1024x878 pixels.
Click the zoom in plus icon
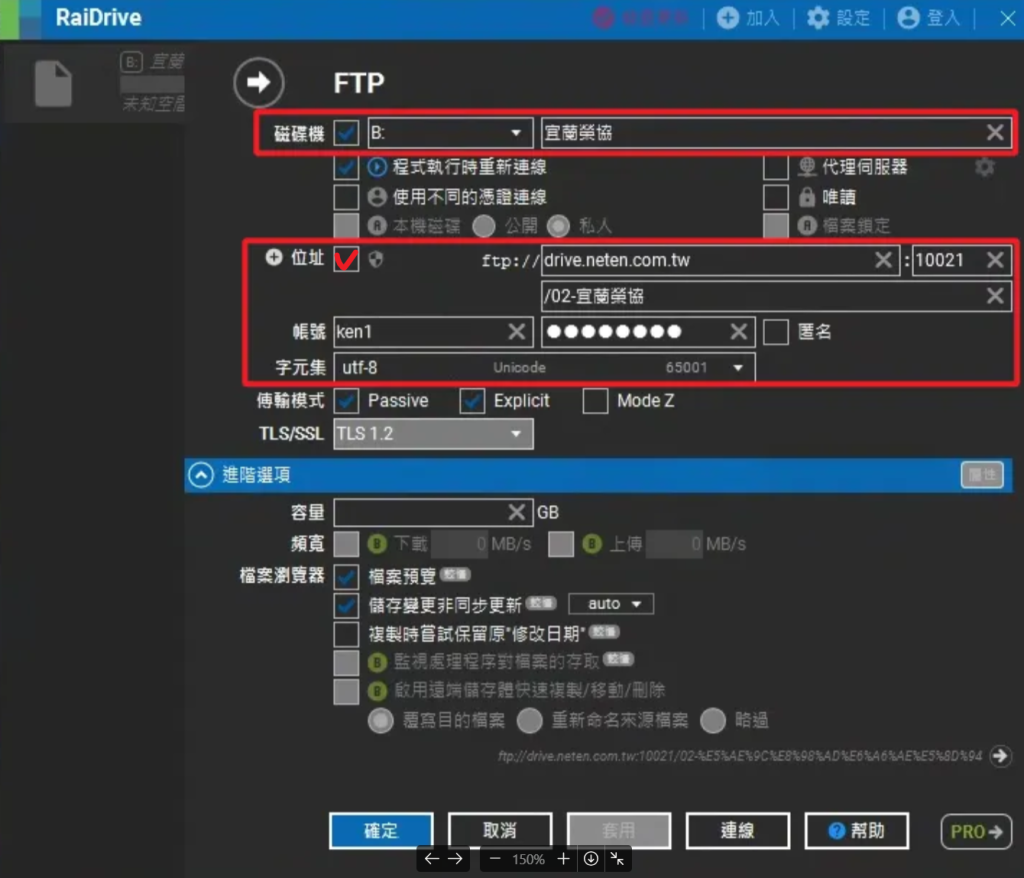[x=563, y=859]
